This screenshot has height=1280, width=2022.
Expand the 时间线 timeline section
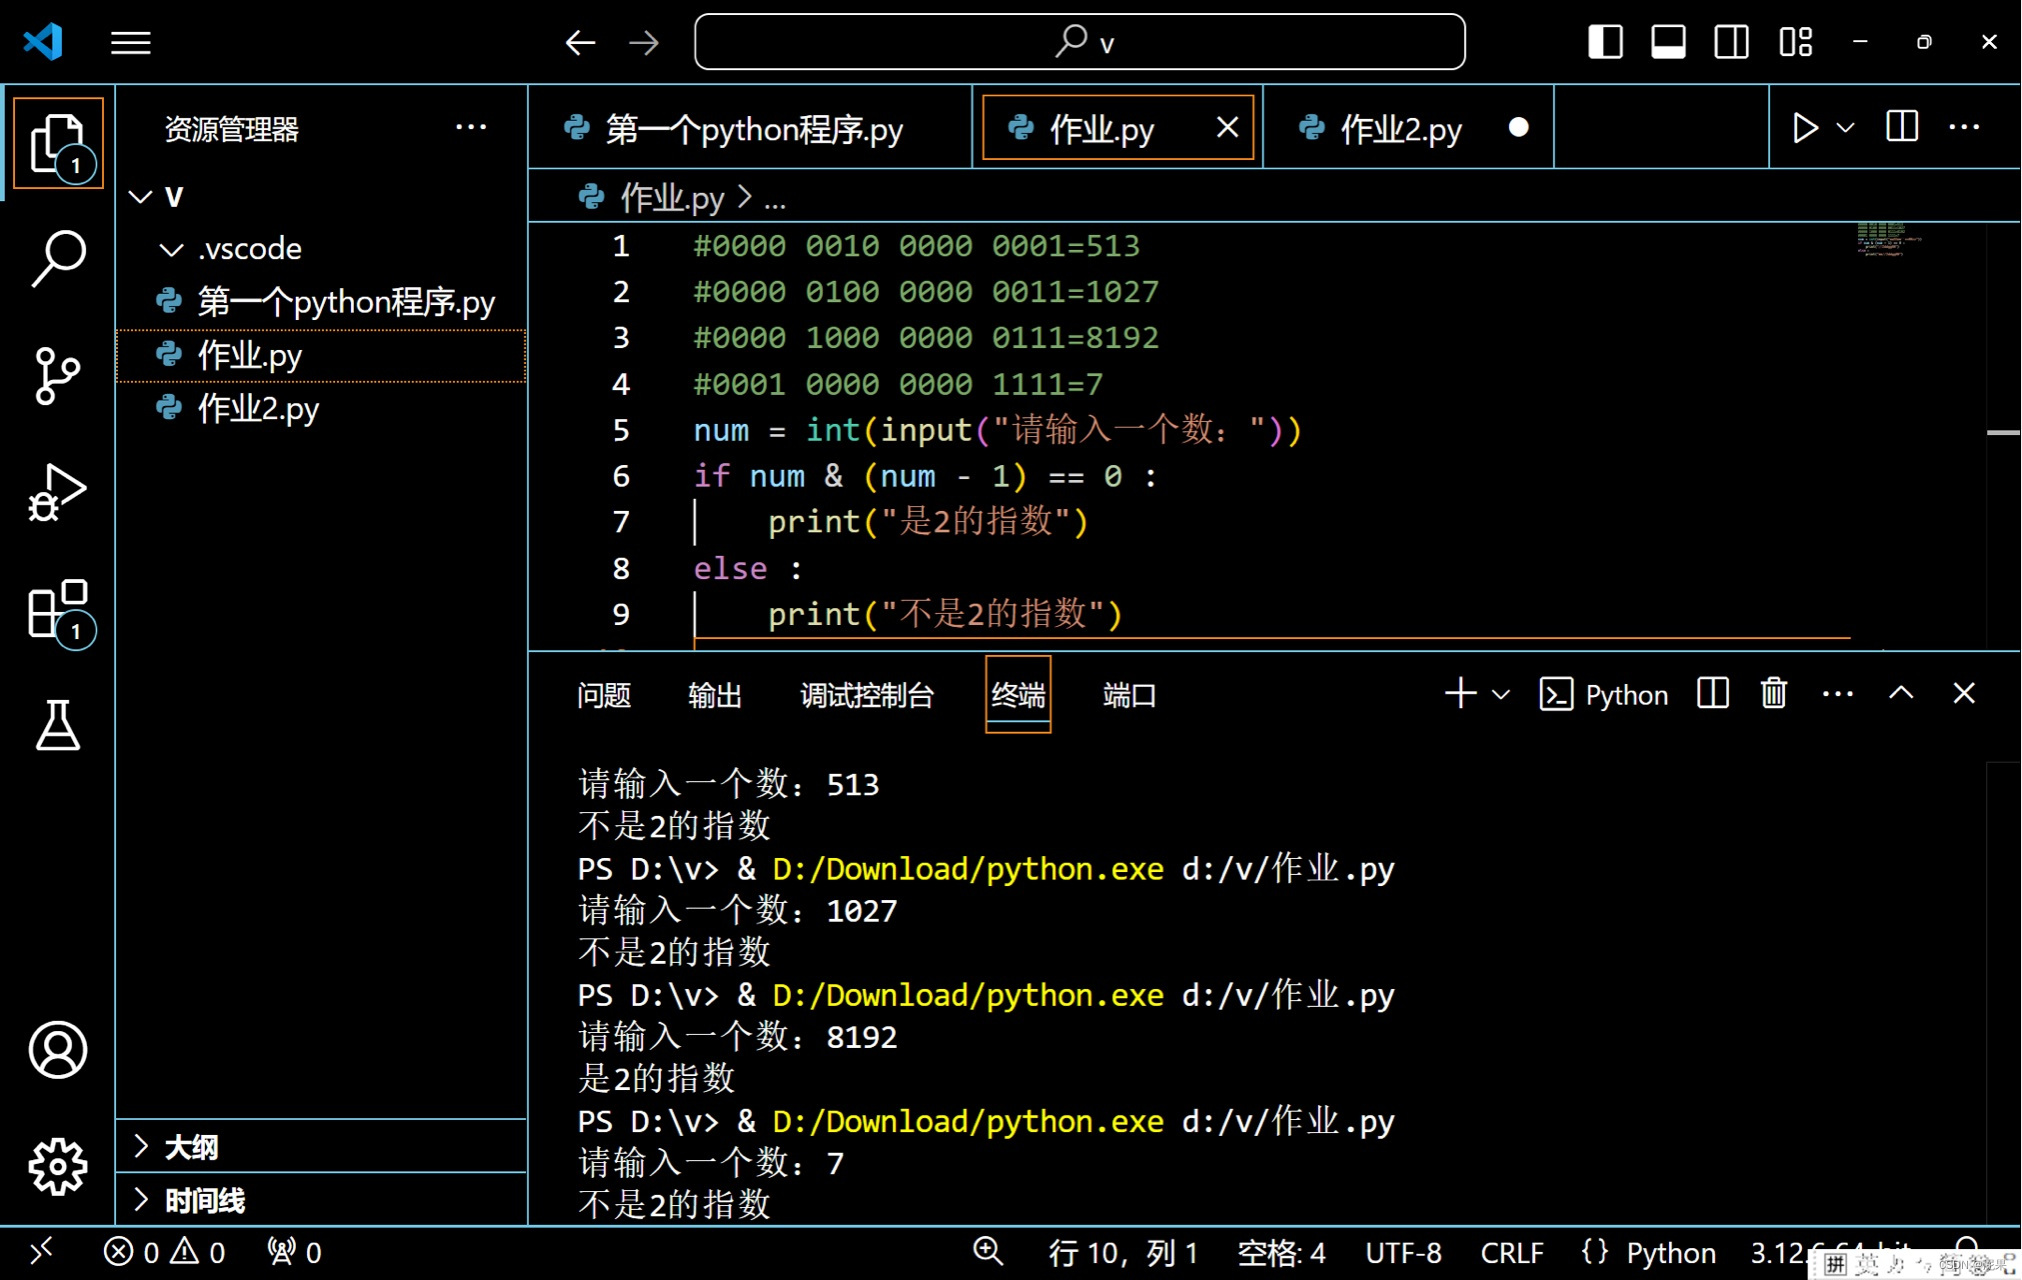click(322, 1199)
